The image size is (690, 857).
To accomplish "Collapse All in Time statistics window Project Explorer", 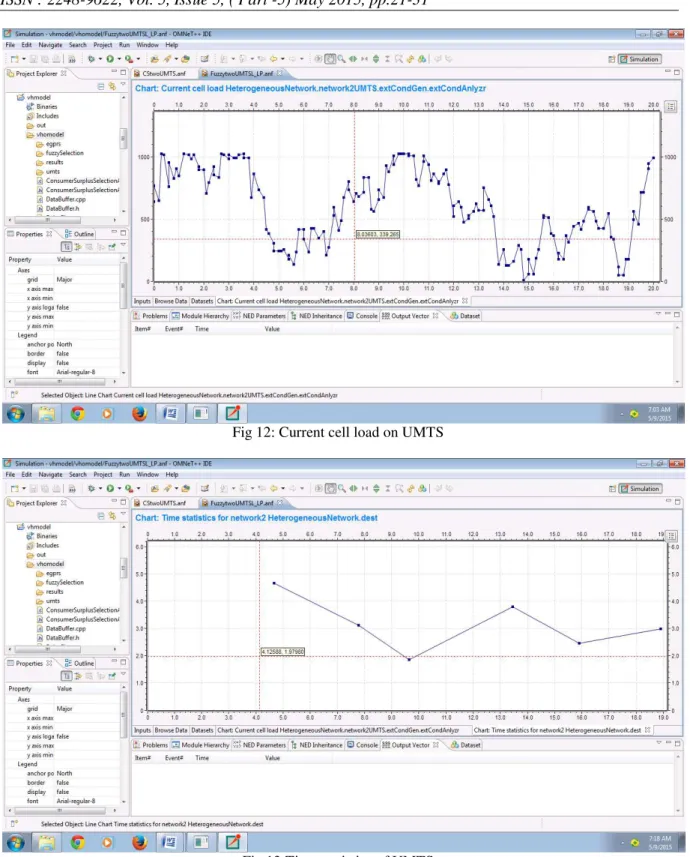I will tap(101, 515).
